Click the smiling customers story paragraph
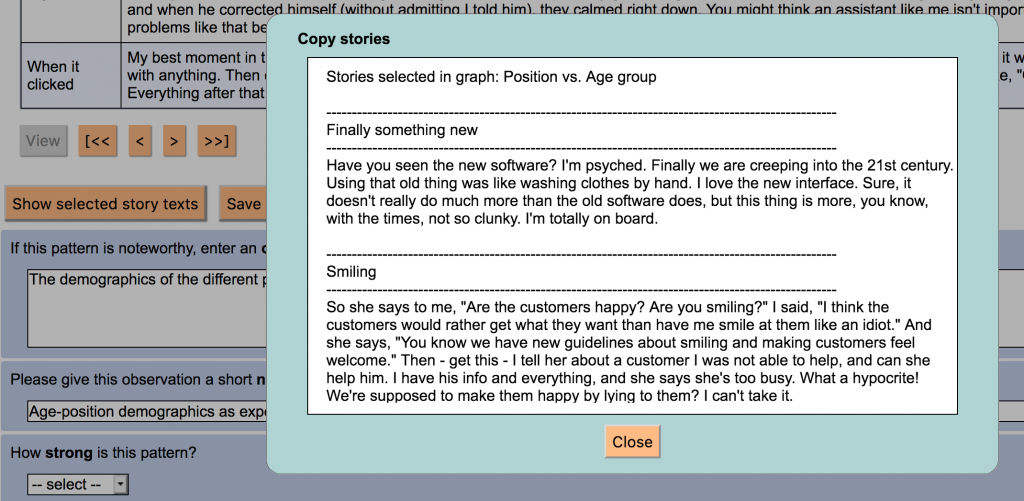 click(630, 351)
